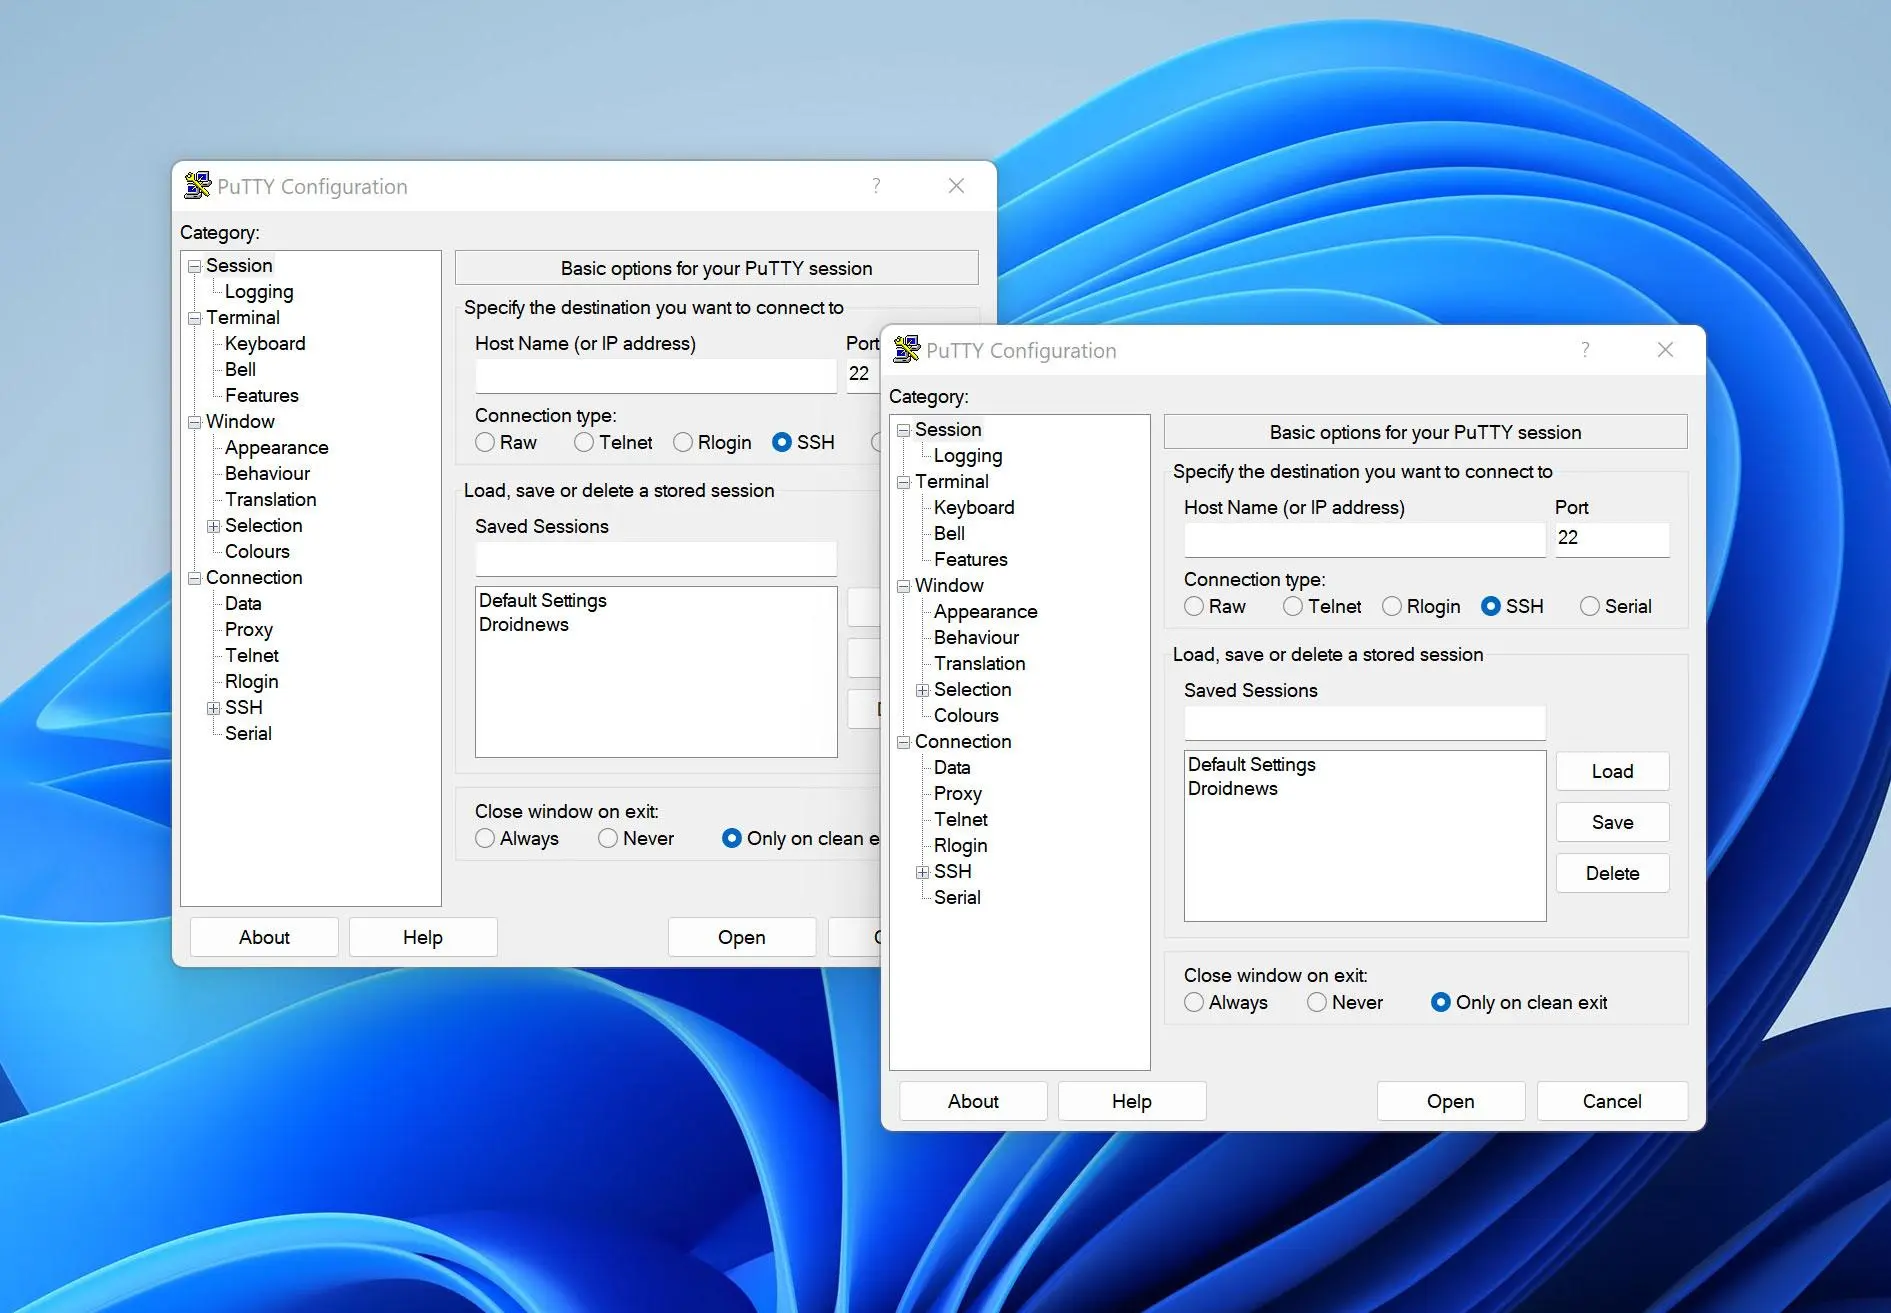Select Droidnews saved session in front window
The height and width of the screenshot is (1313, 1891).
[1232, 788]
